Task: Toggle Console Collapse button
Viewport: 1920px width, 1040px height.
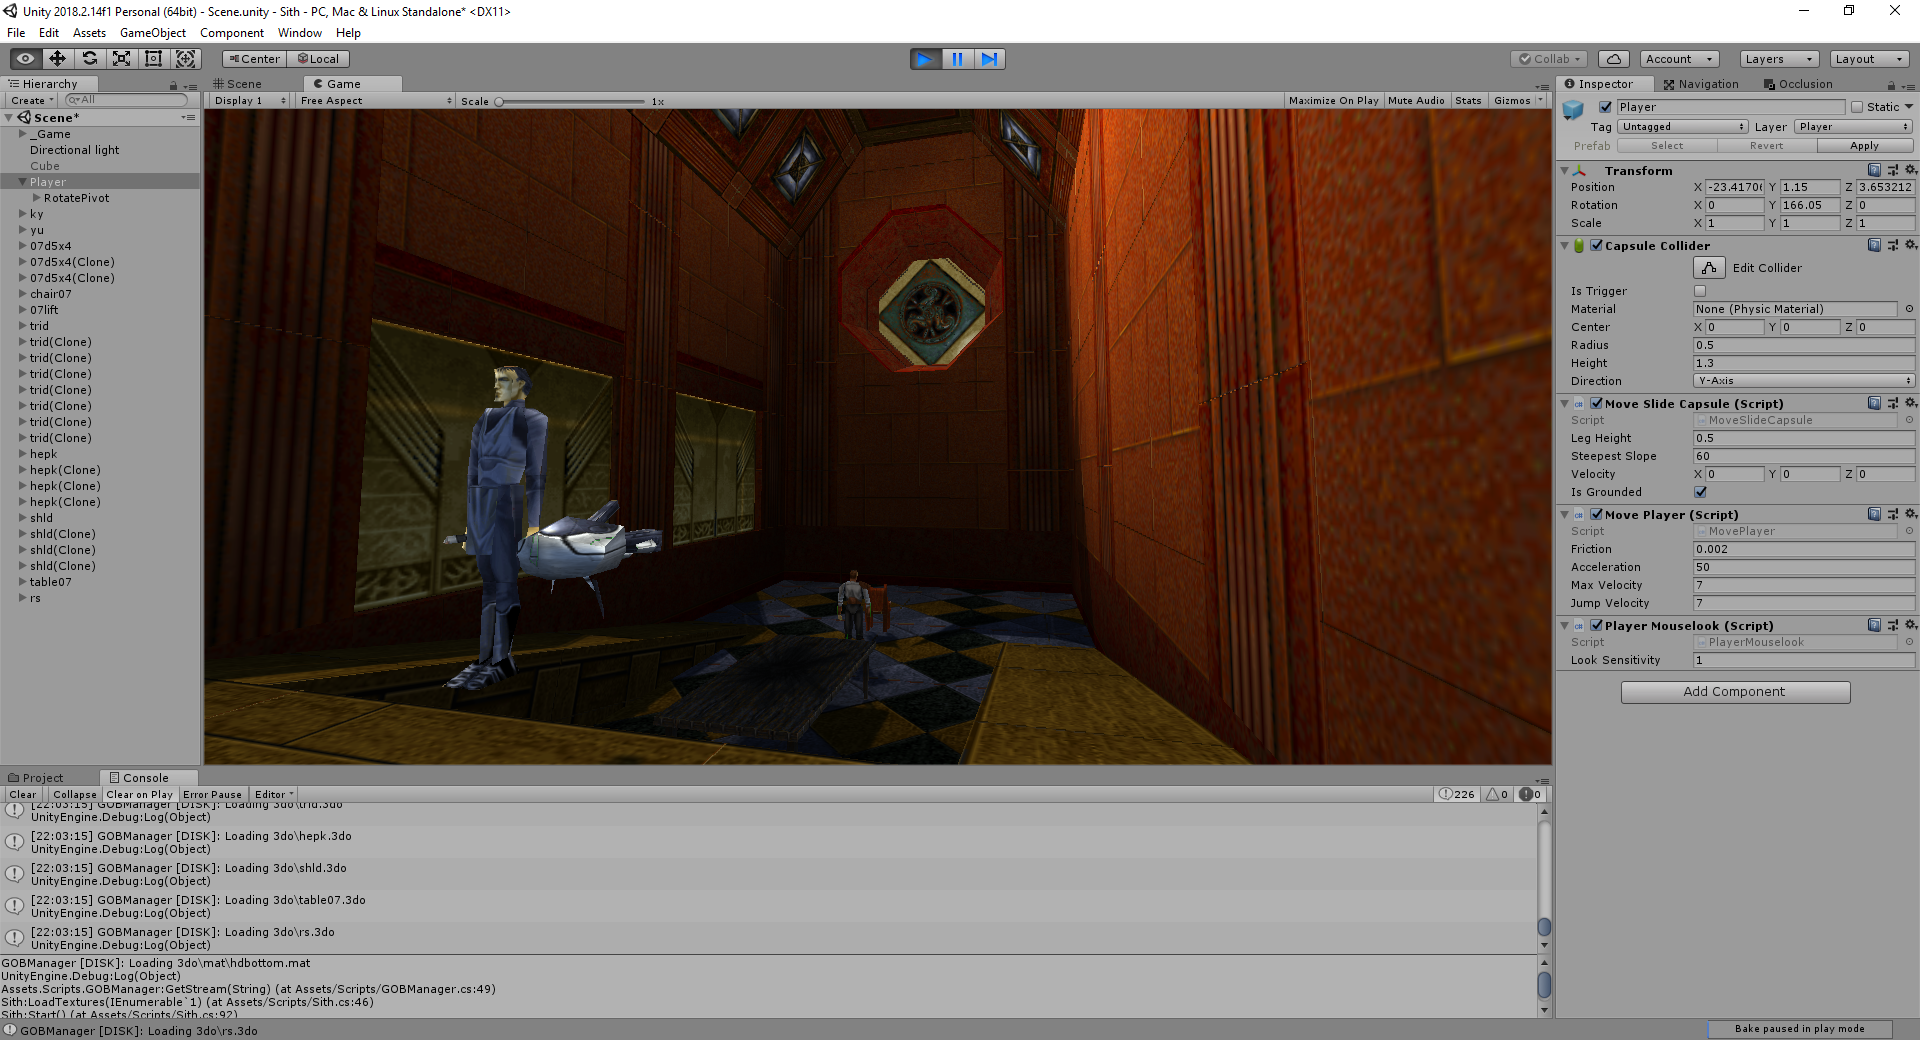Action: coord(75,795)
